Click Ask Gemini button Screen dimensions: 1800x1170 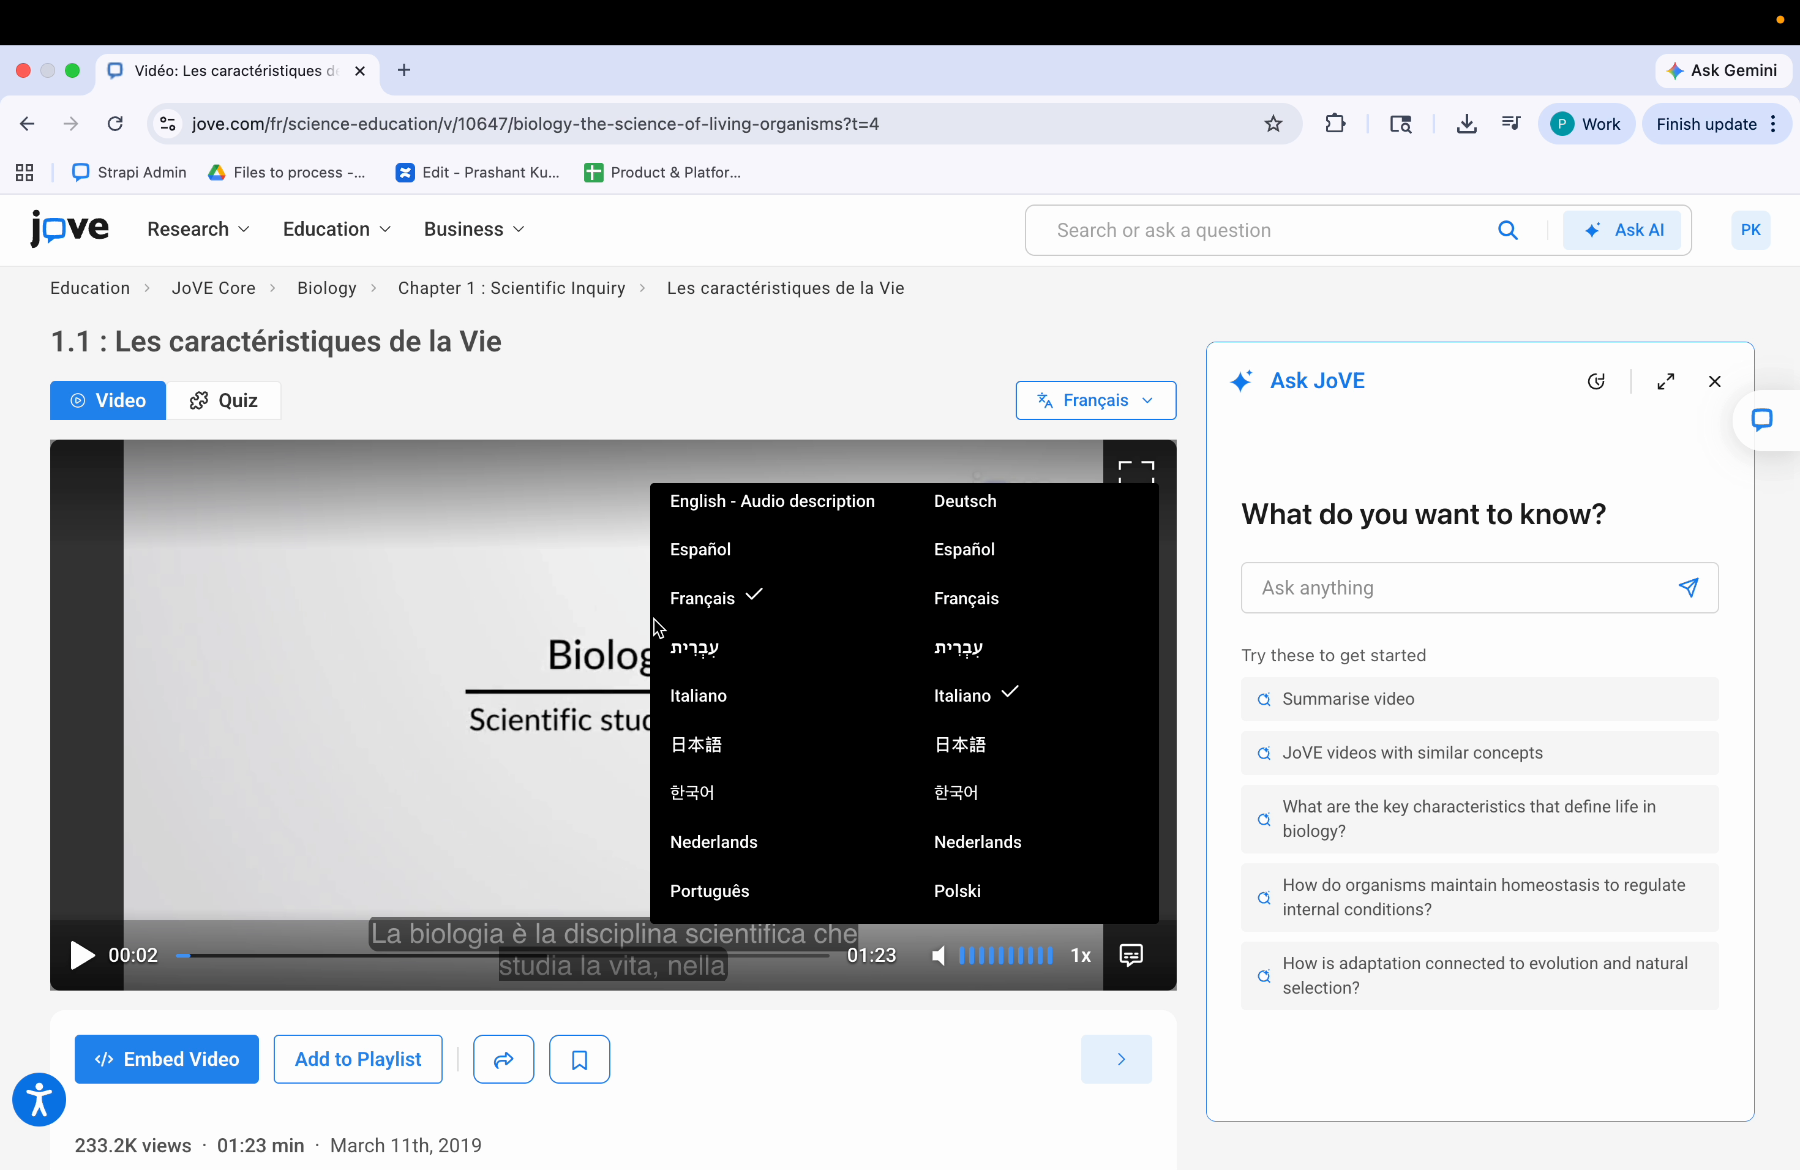pos(1724,70)
